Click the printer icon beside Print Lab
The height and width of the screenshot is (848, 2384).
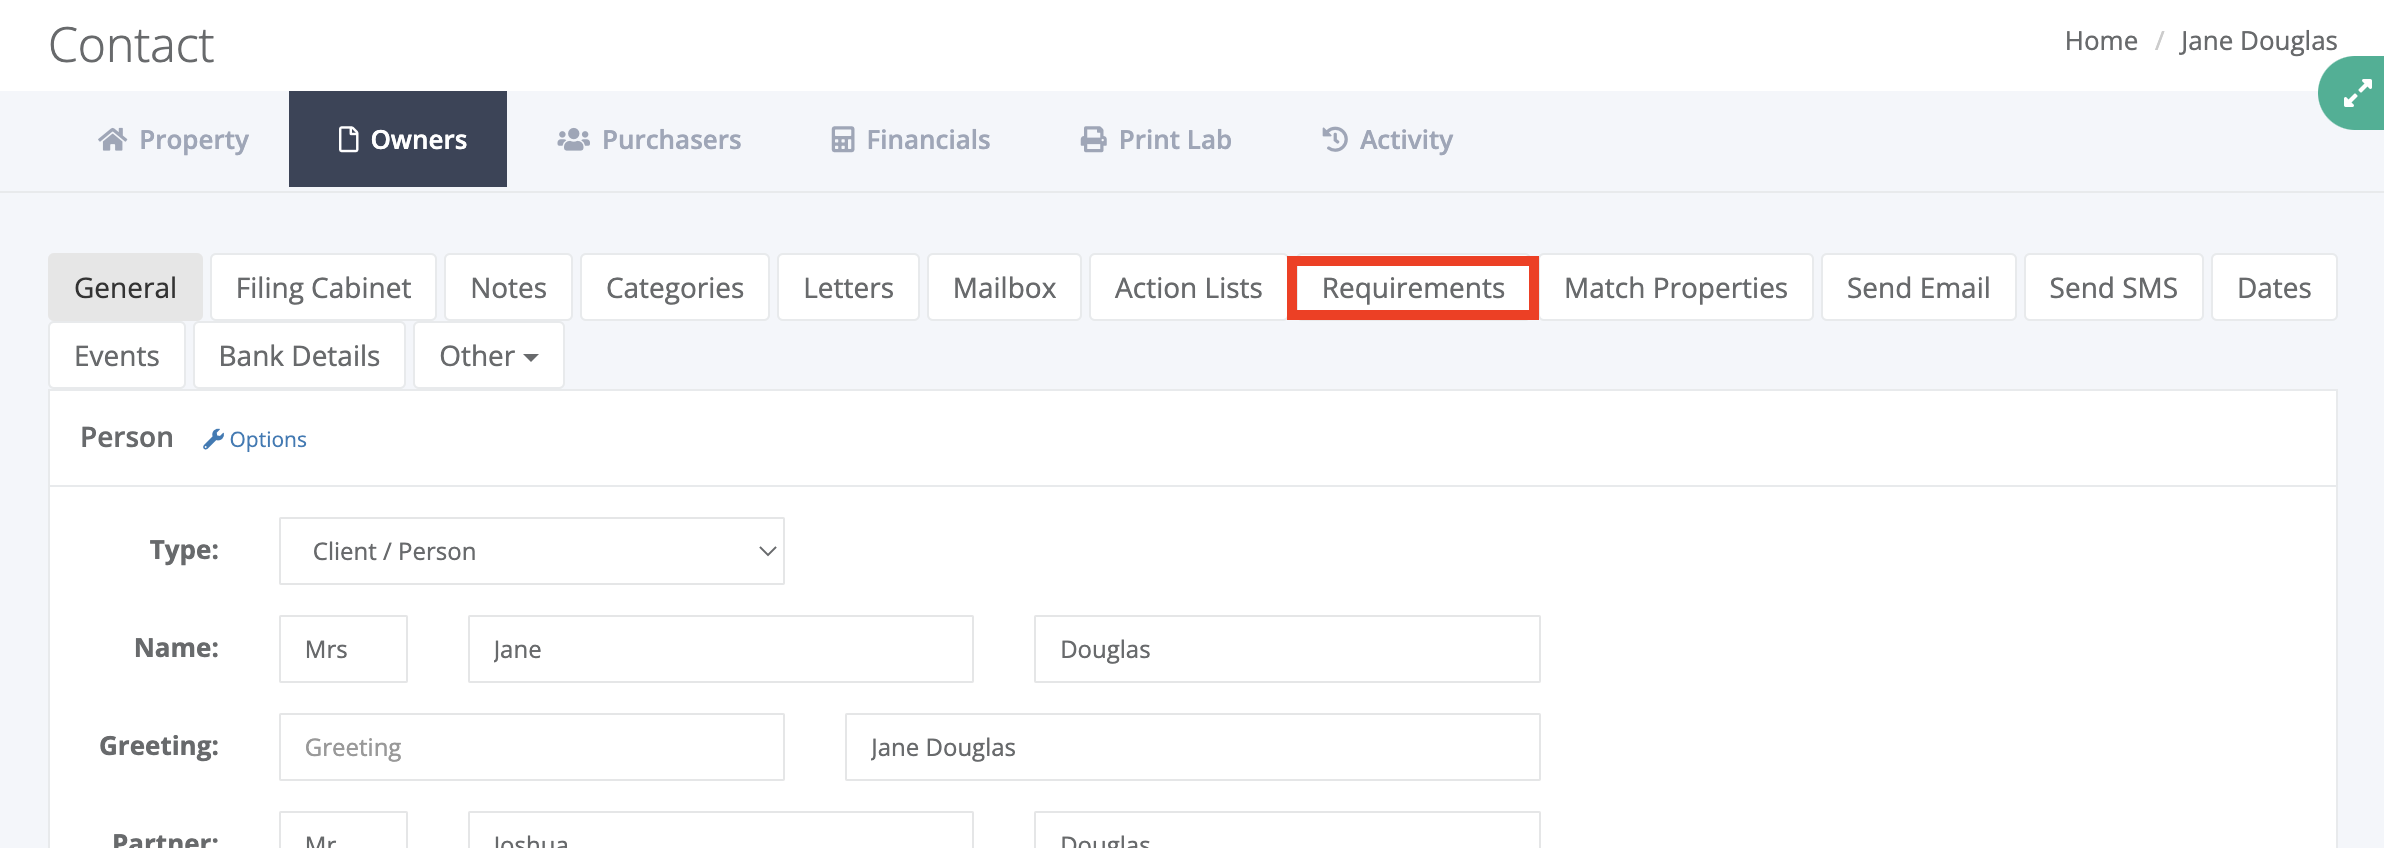(1093, 139)
